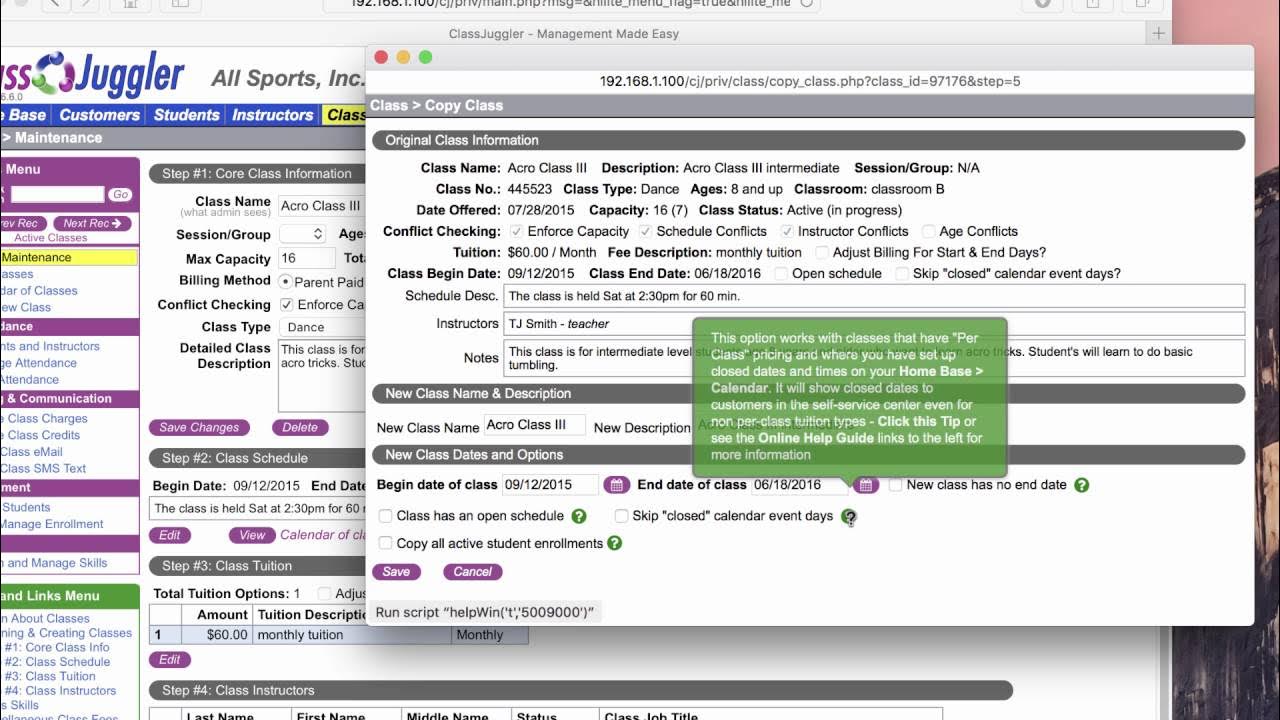Check New class has no end date
Image resolution: width=1280 pixels, height=720 pixels.
[897, 484]
